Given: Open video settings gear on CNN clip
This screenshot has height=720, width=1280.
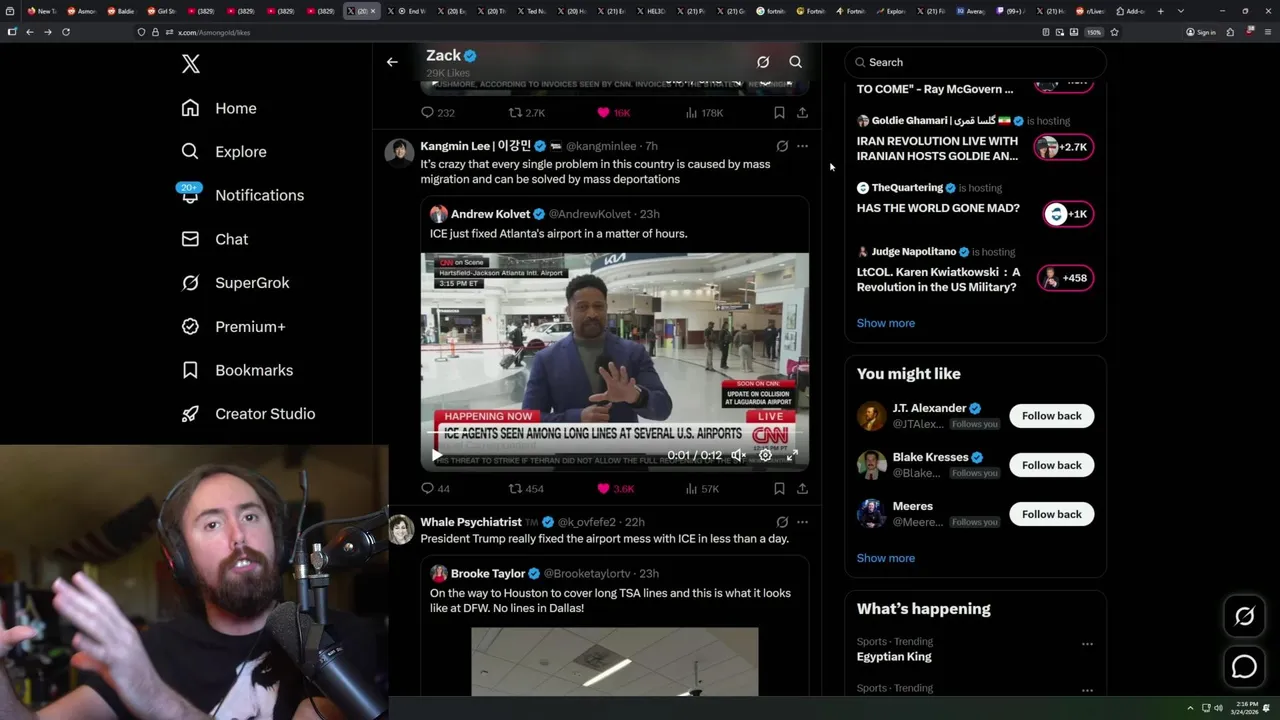Looking at the screenshot, I should [x=765, y=455].
